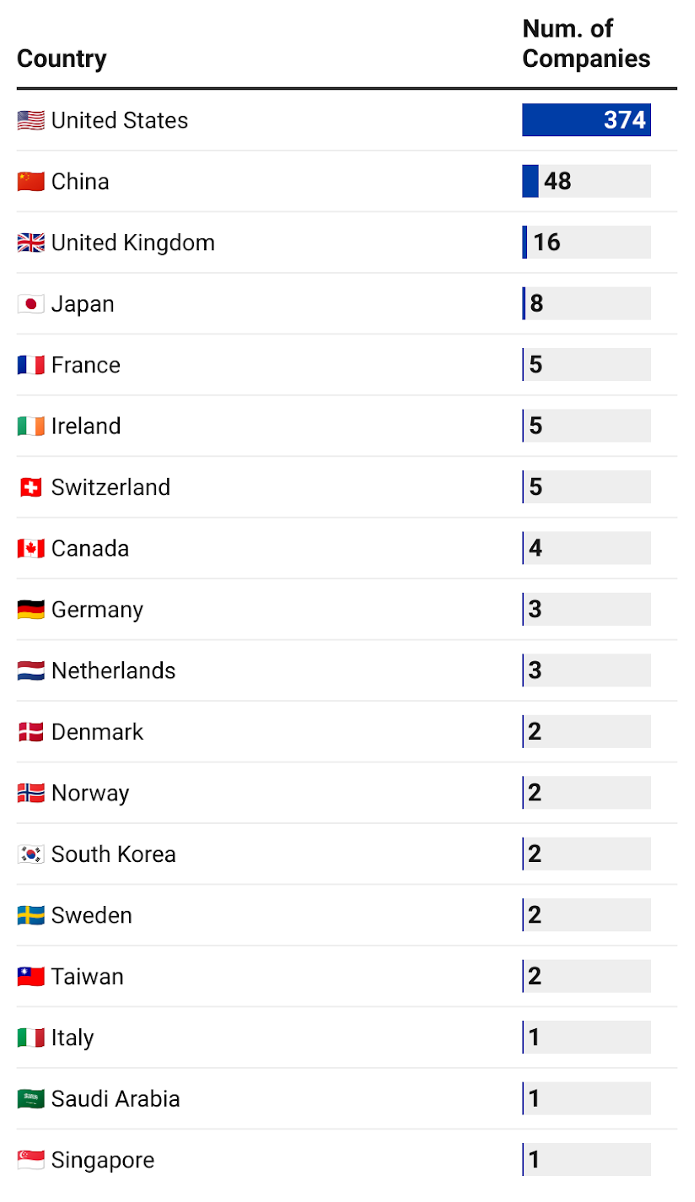Click the South Korea flag icon
Image resolution: width=695 pixels, height=1202 pixels.
click(31, 855)
